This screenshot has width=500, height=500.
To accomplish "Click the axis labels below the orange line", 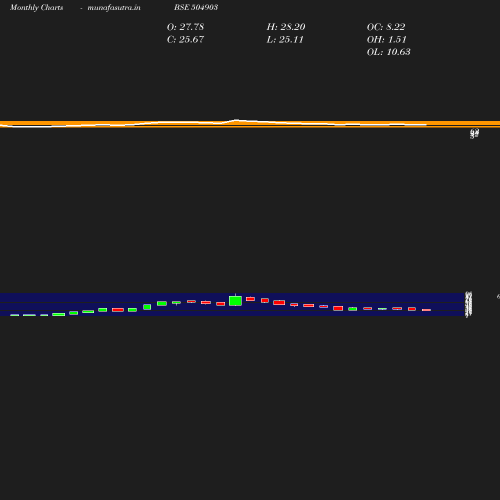I will [475, 134].
